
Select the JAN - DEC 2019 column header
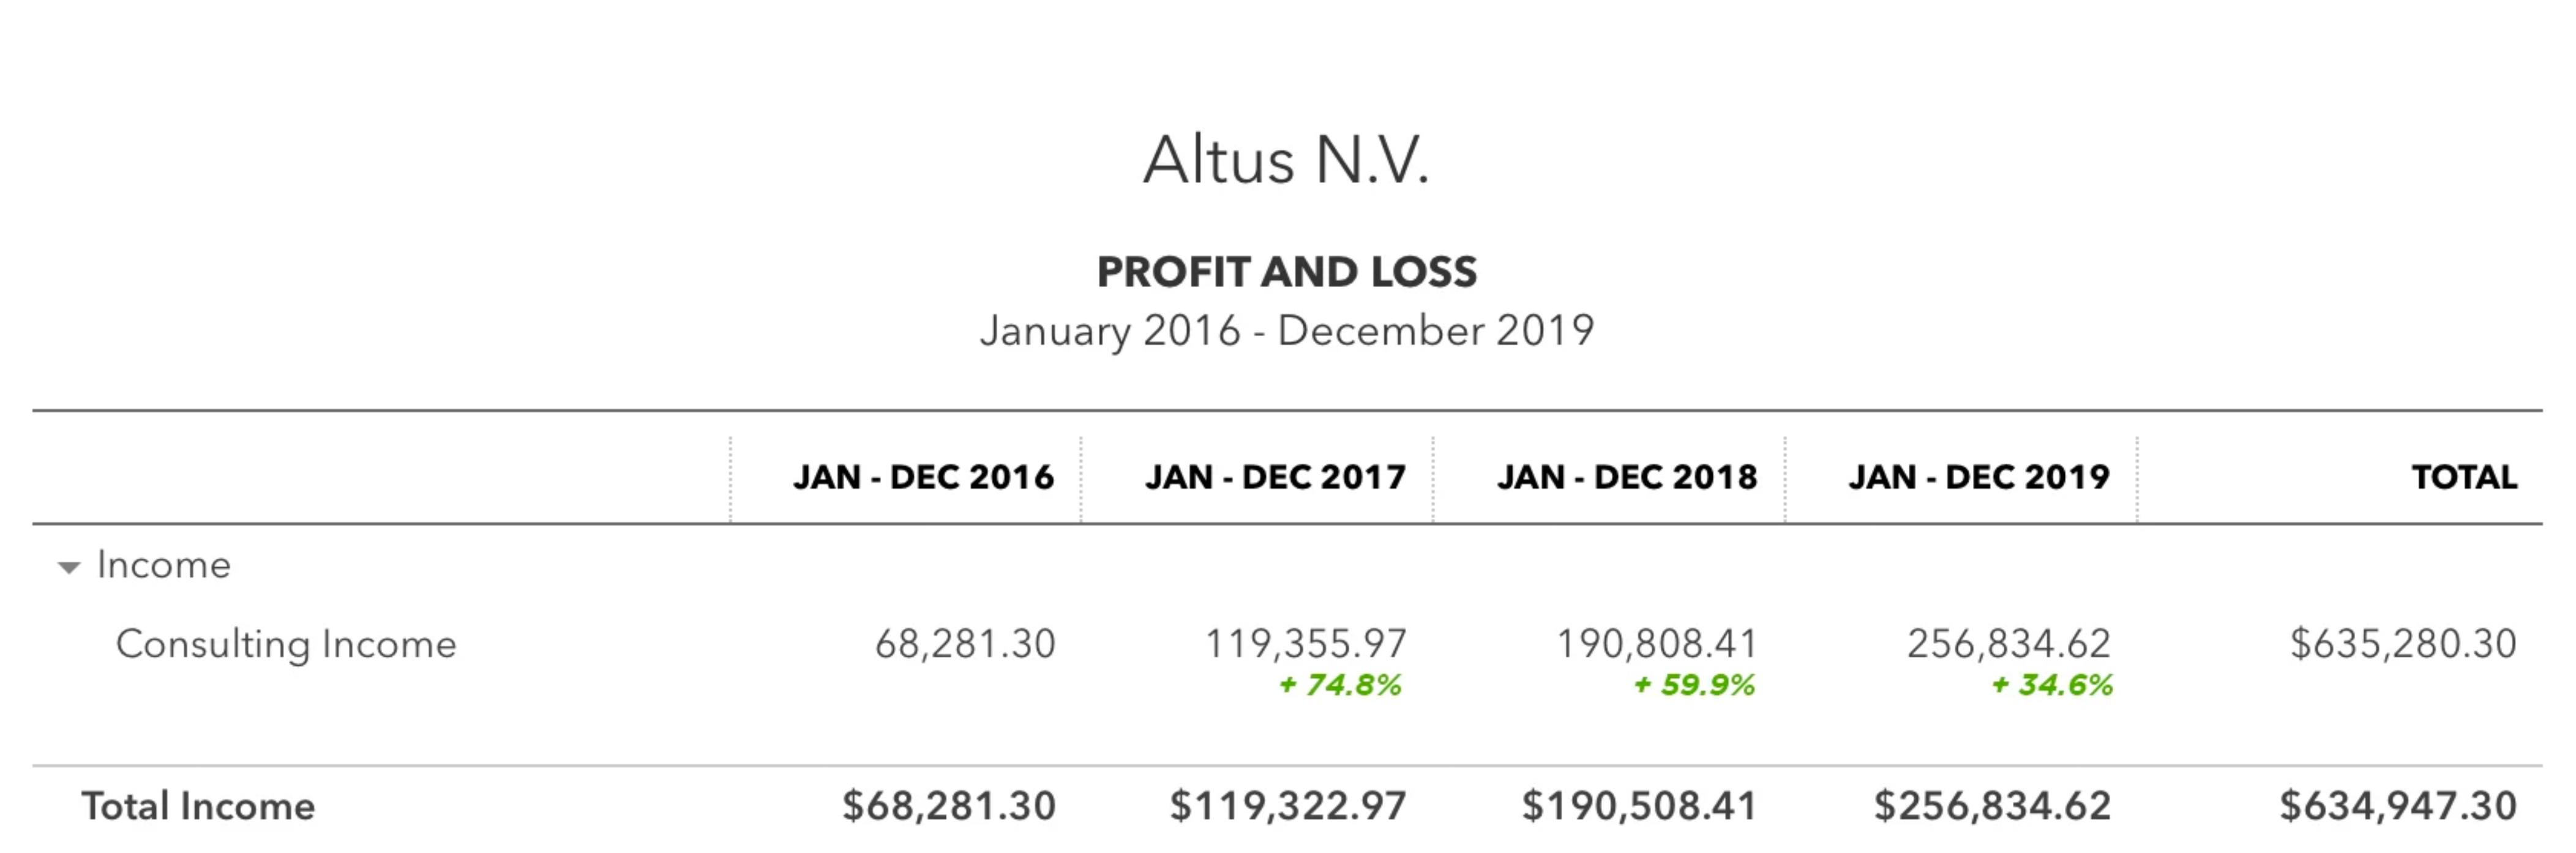click(1979, 477)
